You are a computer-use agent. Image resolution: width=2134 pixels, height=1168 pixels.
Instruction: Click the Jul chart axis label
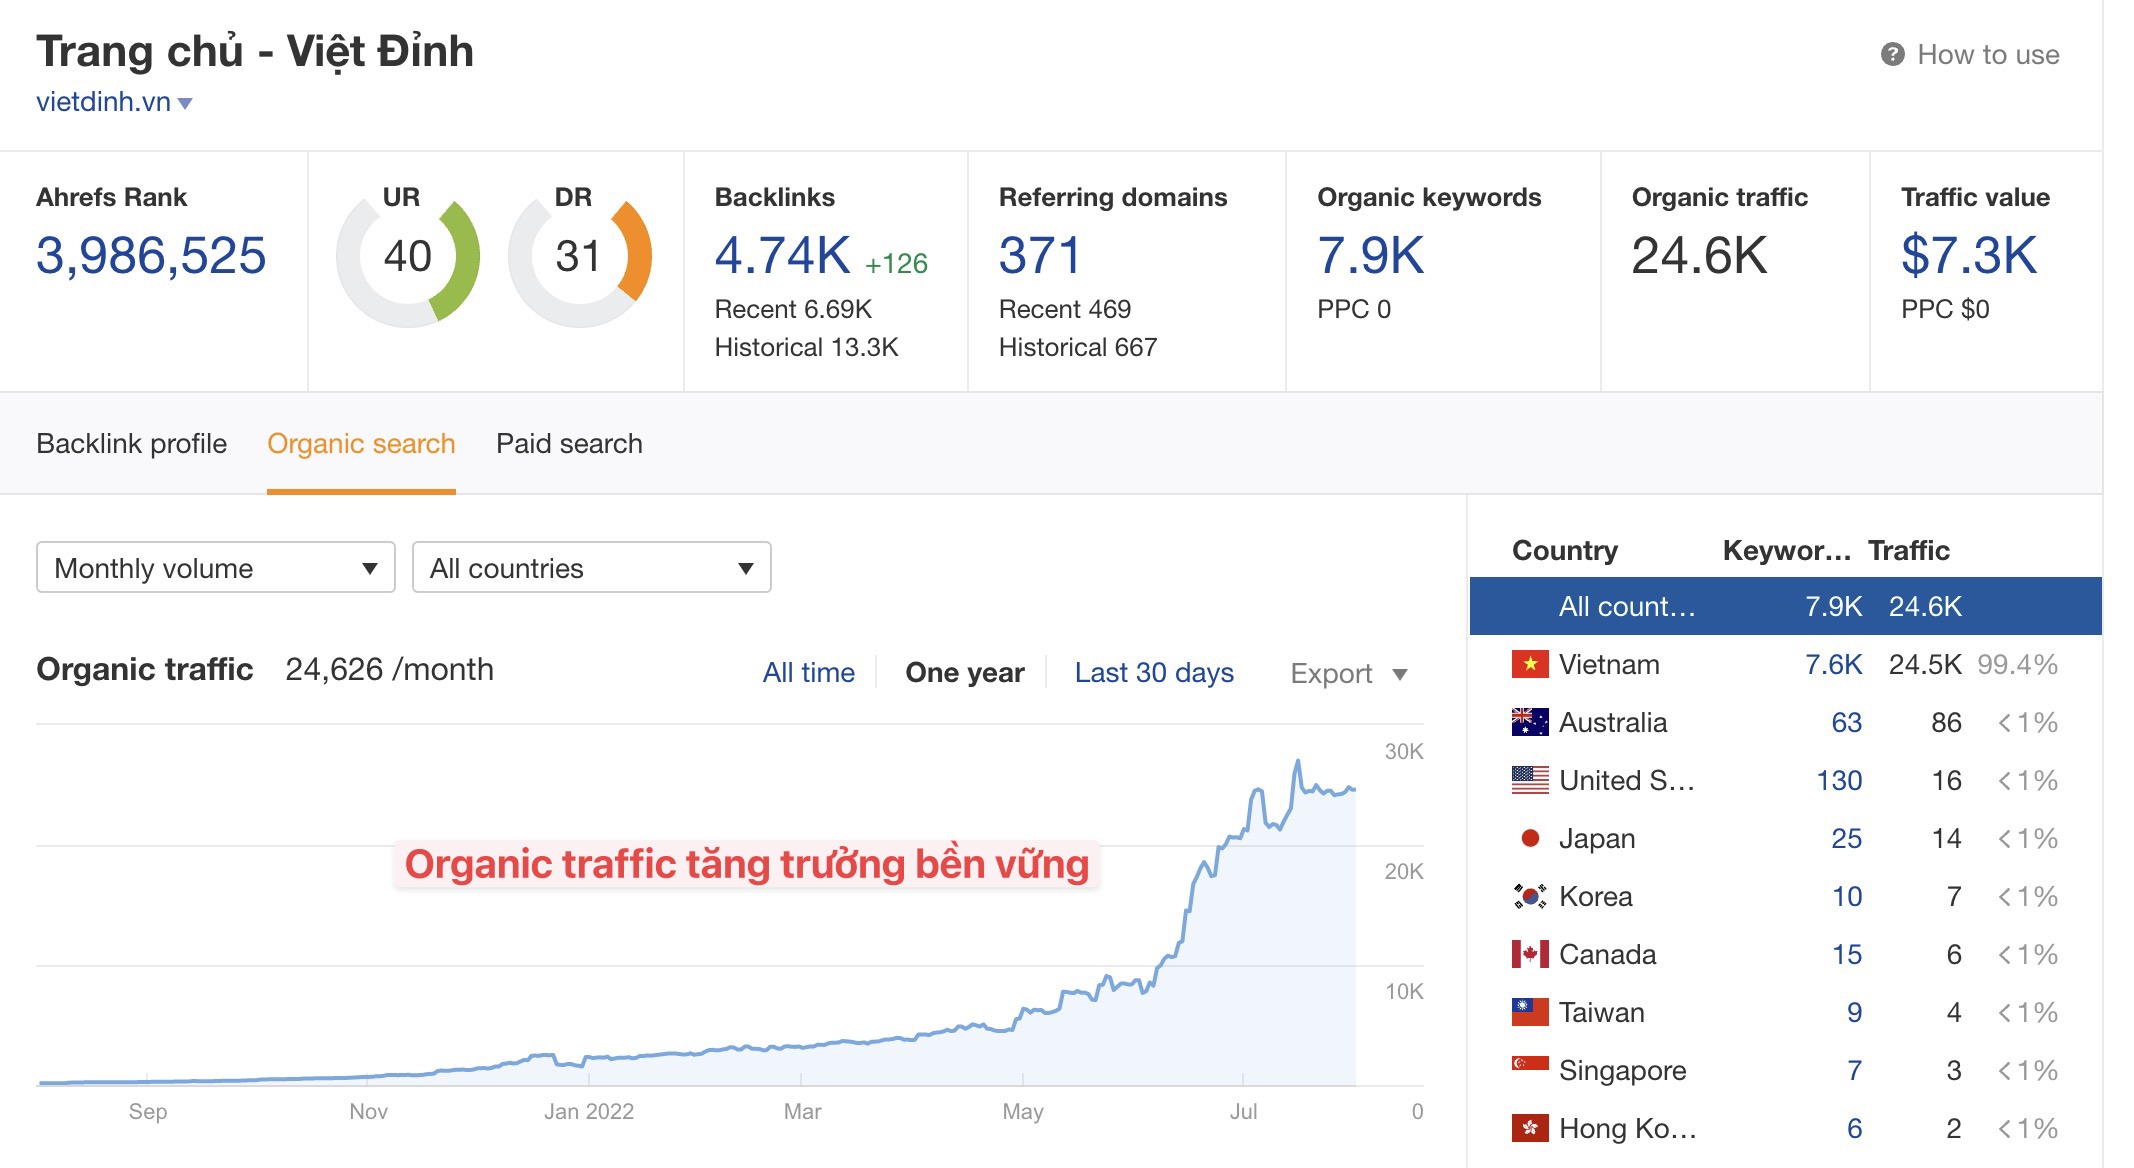[1243, 1111]
